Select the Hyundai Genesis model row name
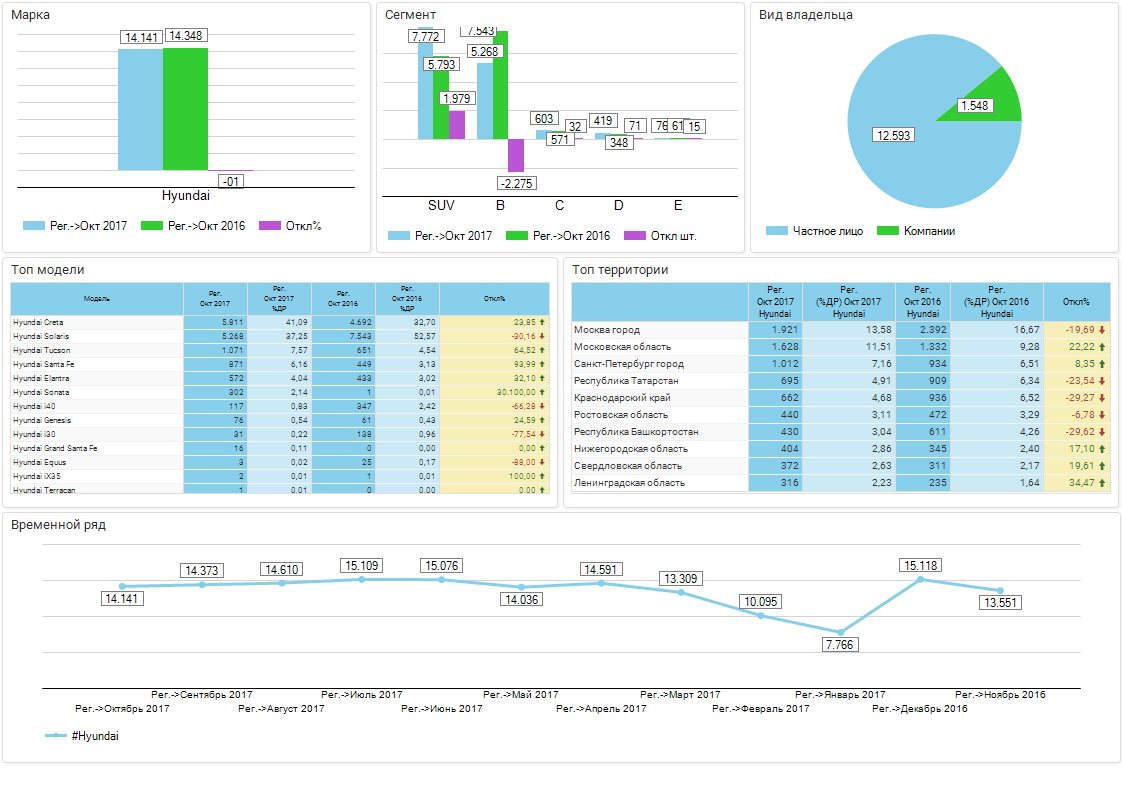Screen dimensions: 1122x793 42,420
